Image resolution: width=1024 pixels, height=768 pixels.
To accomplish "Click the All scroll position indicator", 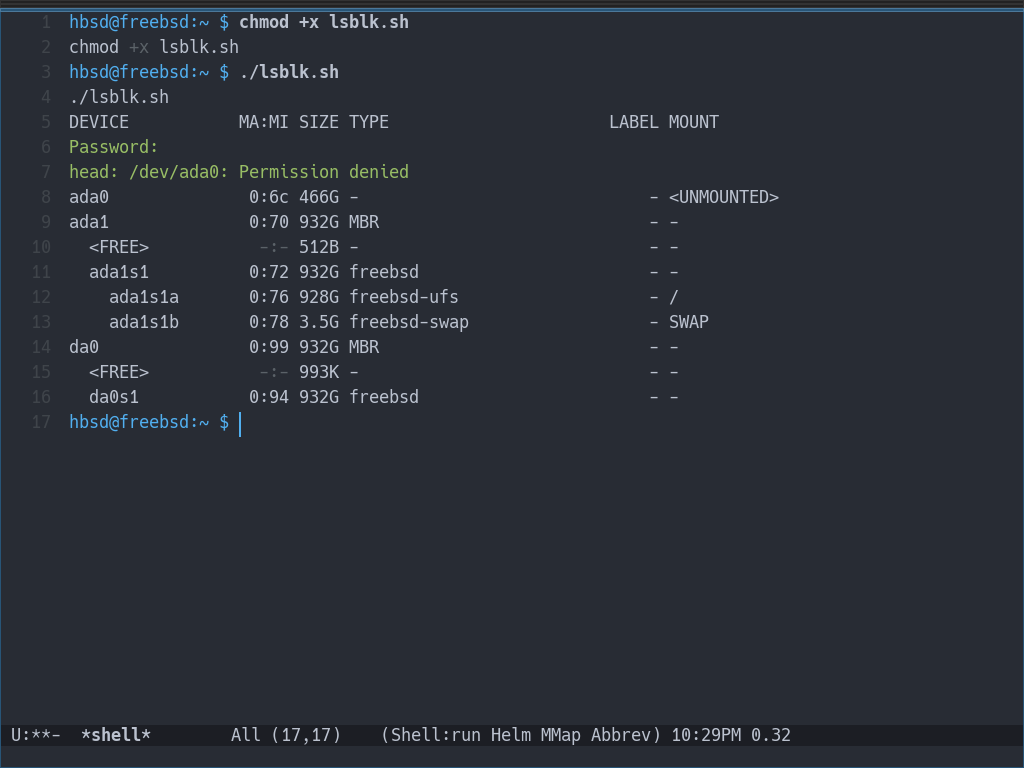I will (245, 735).
